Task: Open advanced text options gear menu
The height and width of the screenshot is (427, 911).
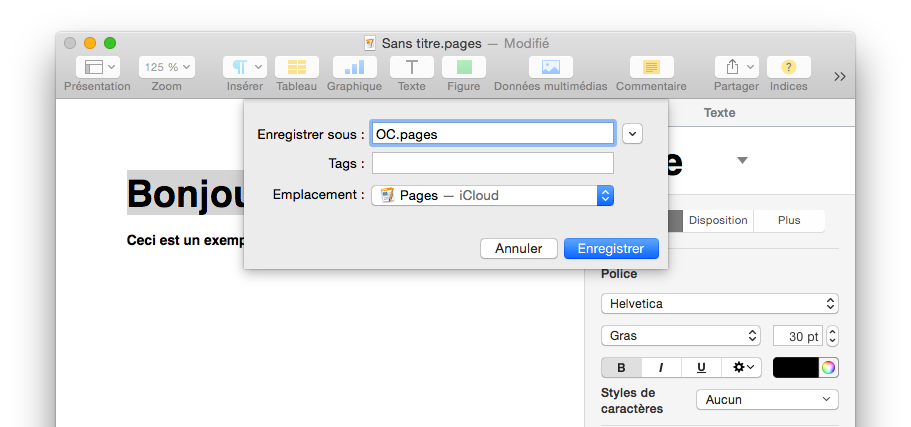Action: 741,367
